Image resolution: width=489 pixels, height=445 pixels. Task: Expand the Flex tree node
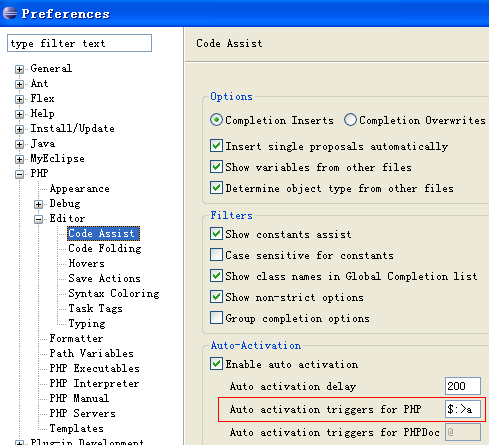pos(19,99)
